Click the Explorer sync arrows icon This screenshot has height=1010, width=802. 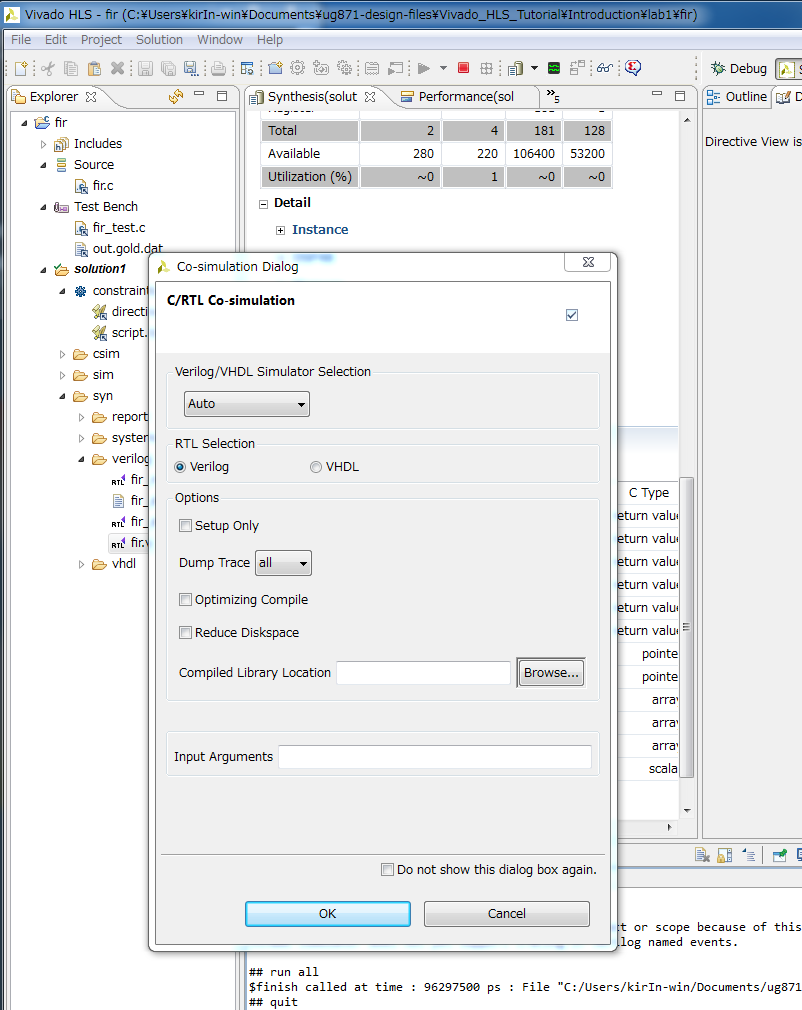[176, 97]
